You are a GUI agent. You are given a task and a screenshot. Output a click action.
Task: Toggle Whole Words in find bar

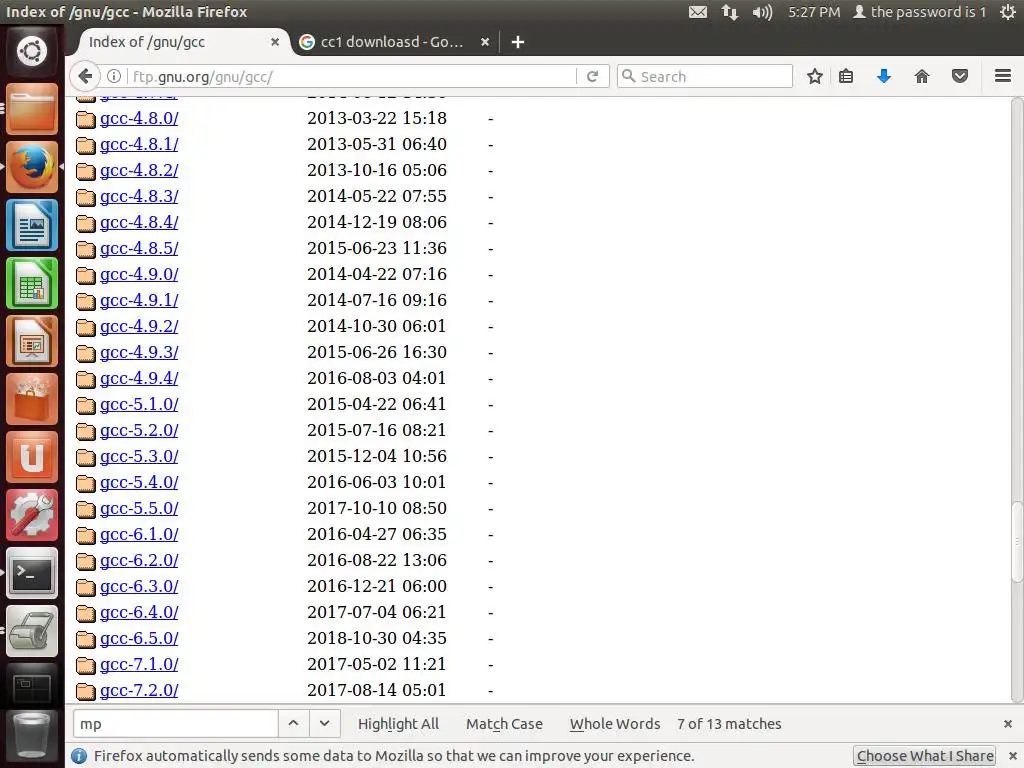pos(615,724)
